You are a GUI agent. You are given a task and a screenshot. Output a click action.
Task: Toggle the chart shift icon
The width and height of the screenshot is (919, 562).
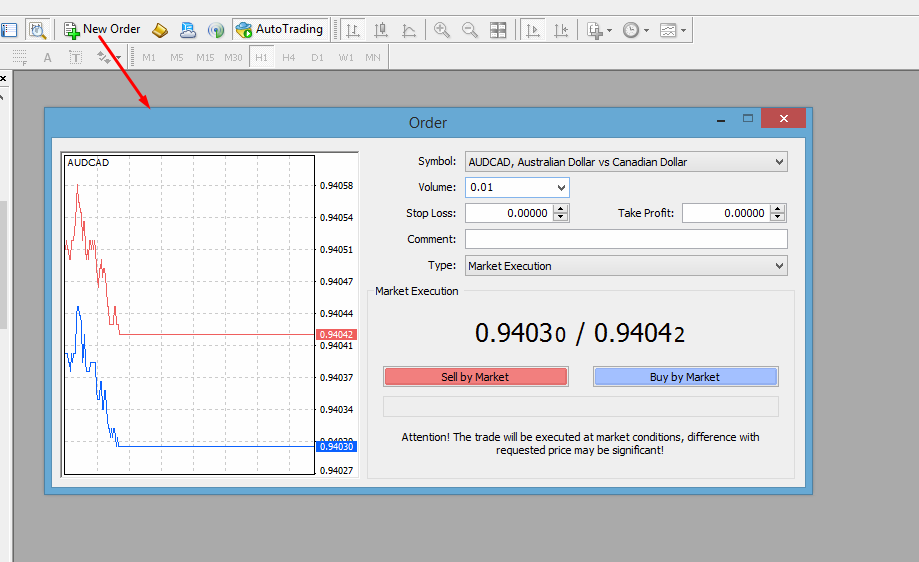pyautogui.click(x=561, y=30)
